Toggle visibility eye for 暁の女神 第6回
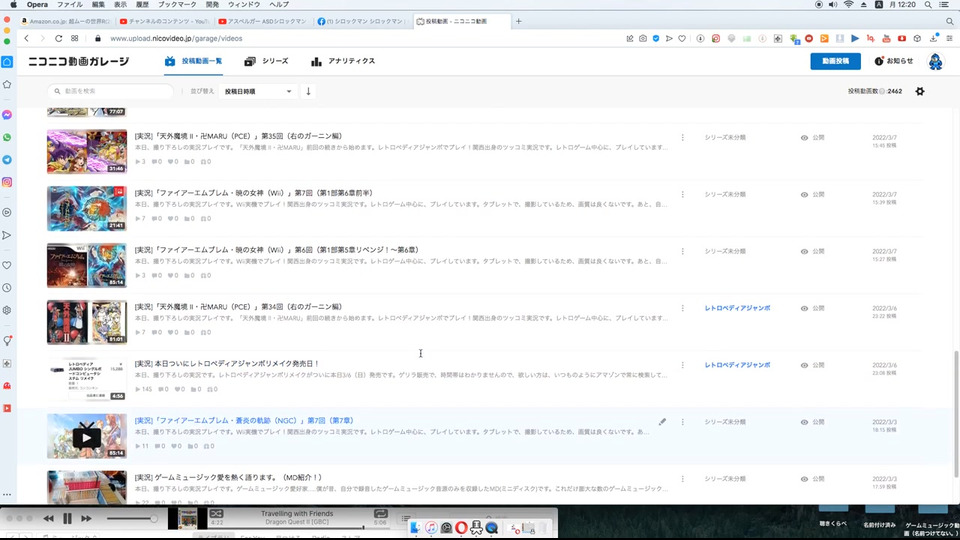The width and height of the screenshot is (960, 540). coord(804,252)
